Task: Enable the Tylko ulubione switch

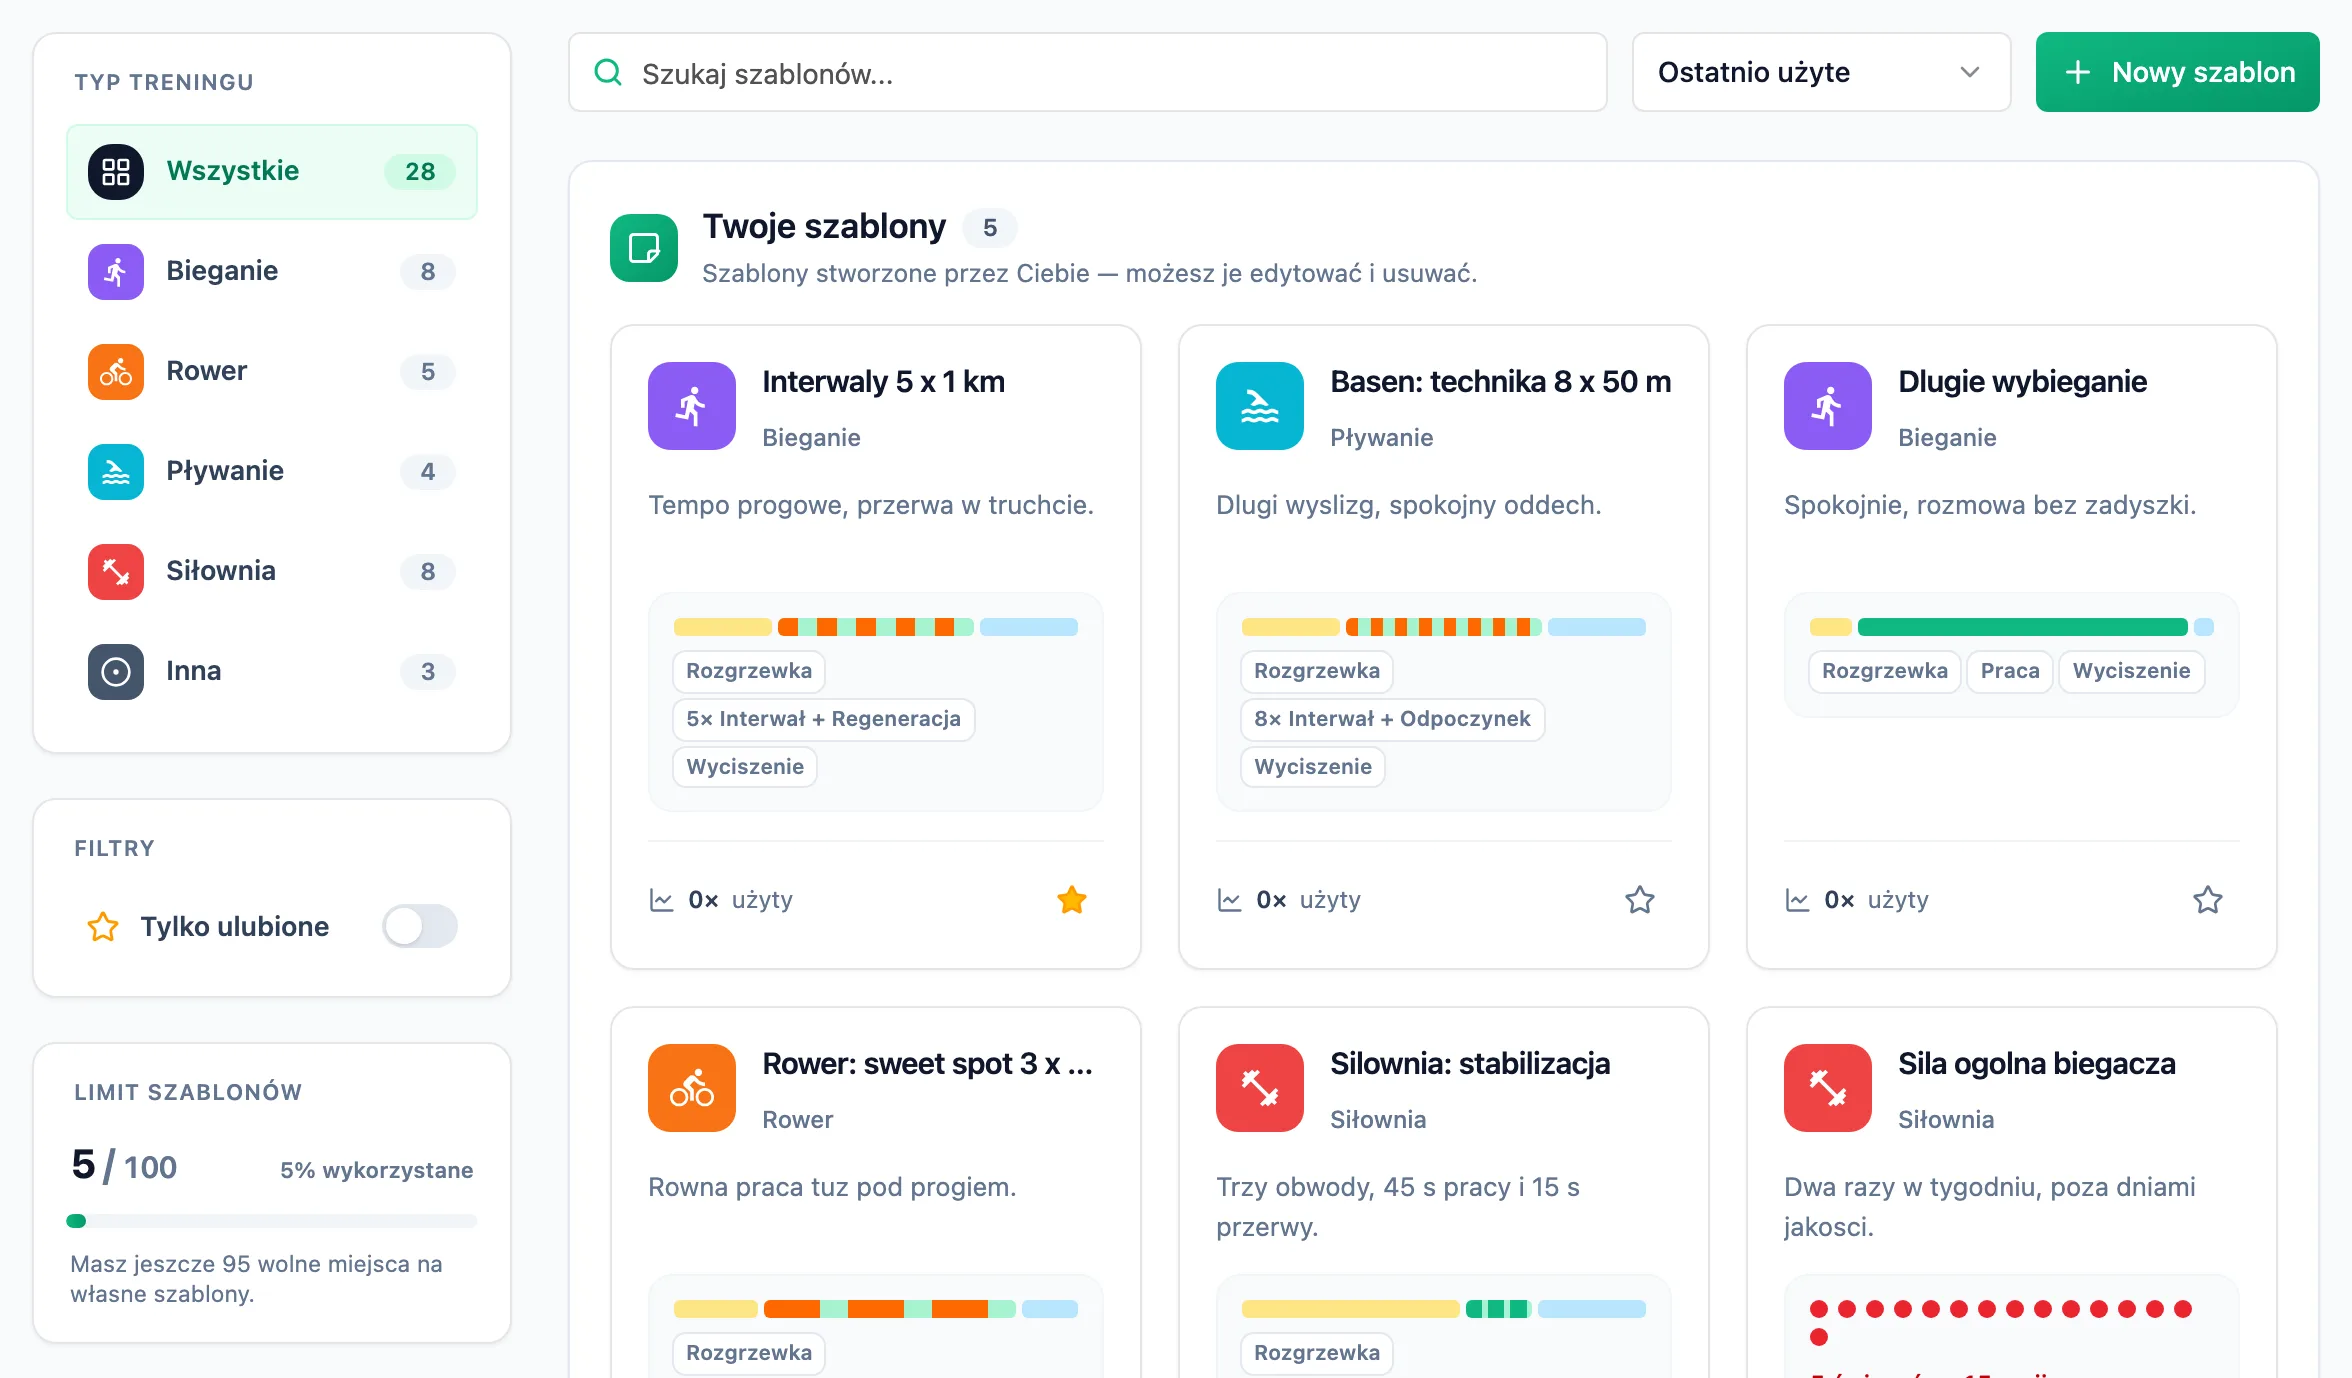Action: pos(420,926)
